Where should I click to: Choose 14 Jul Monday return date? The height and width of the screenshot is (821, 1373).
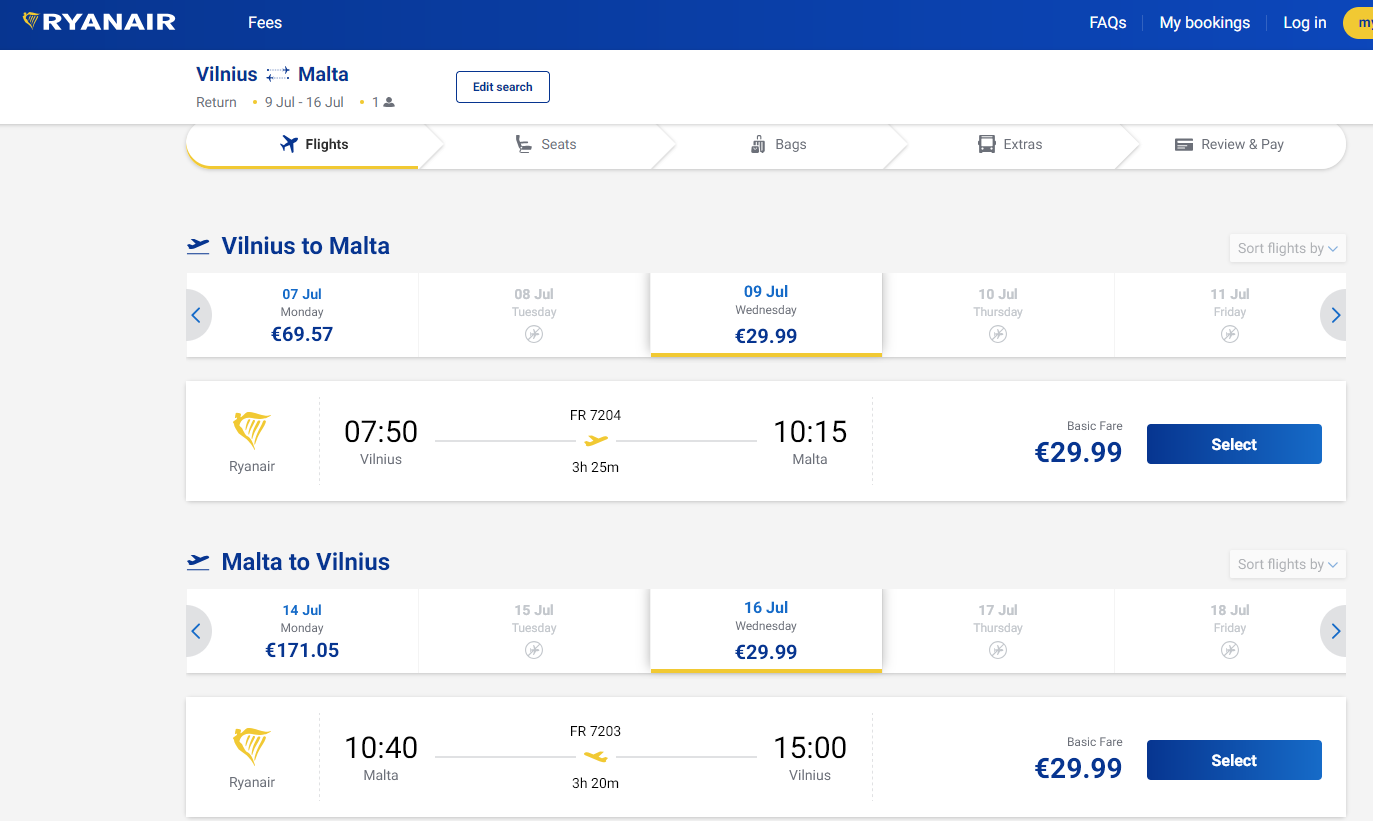pos(302,631)
